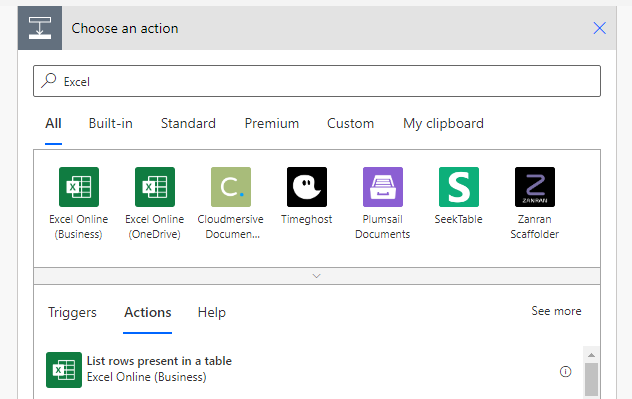Show the Custom connectors tab

350,123
